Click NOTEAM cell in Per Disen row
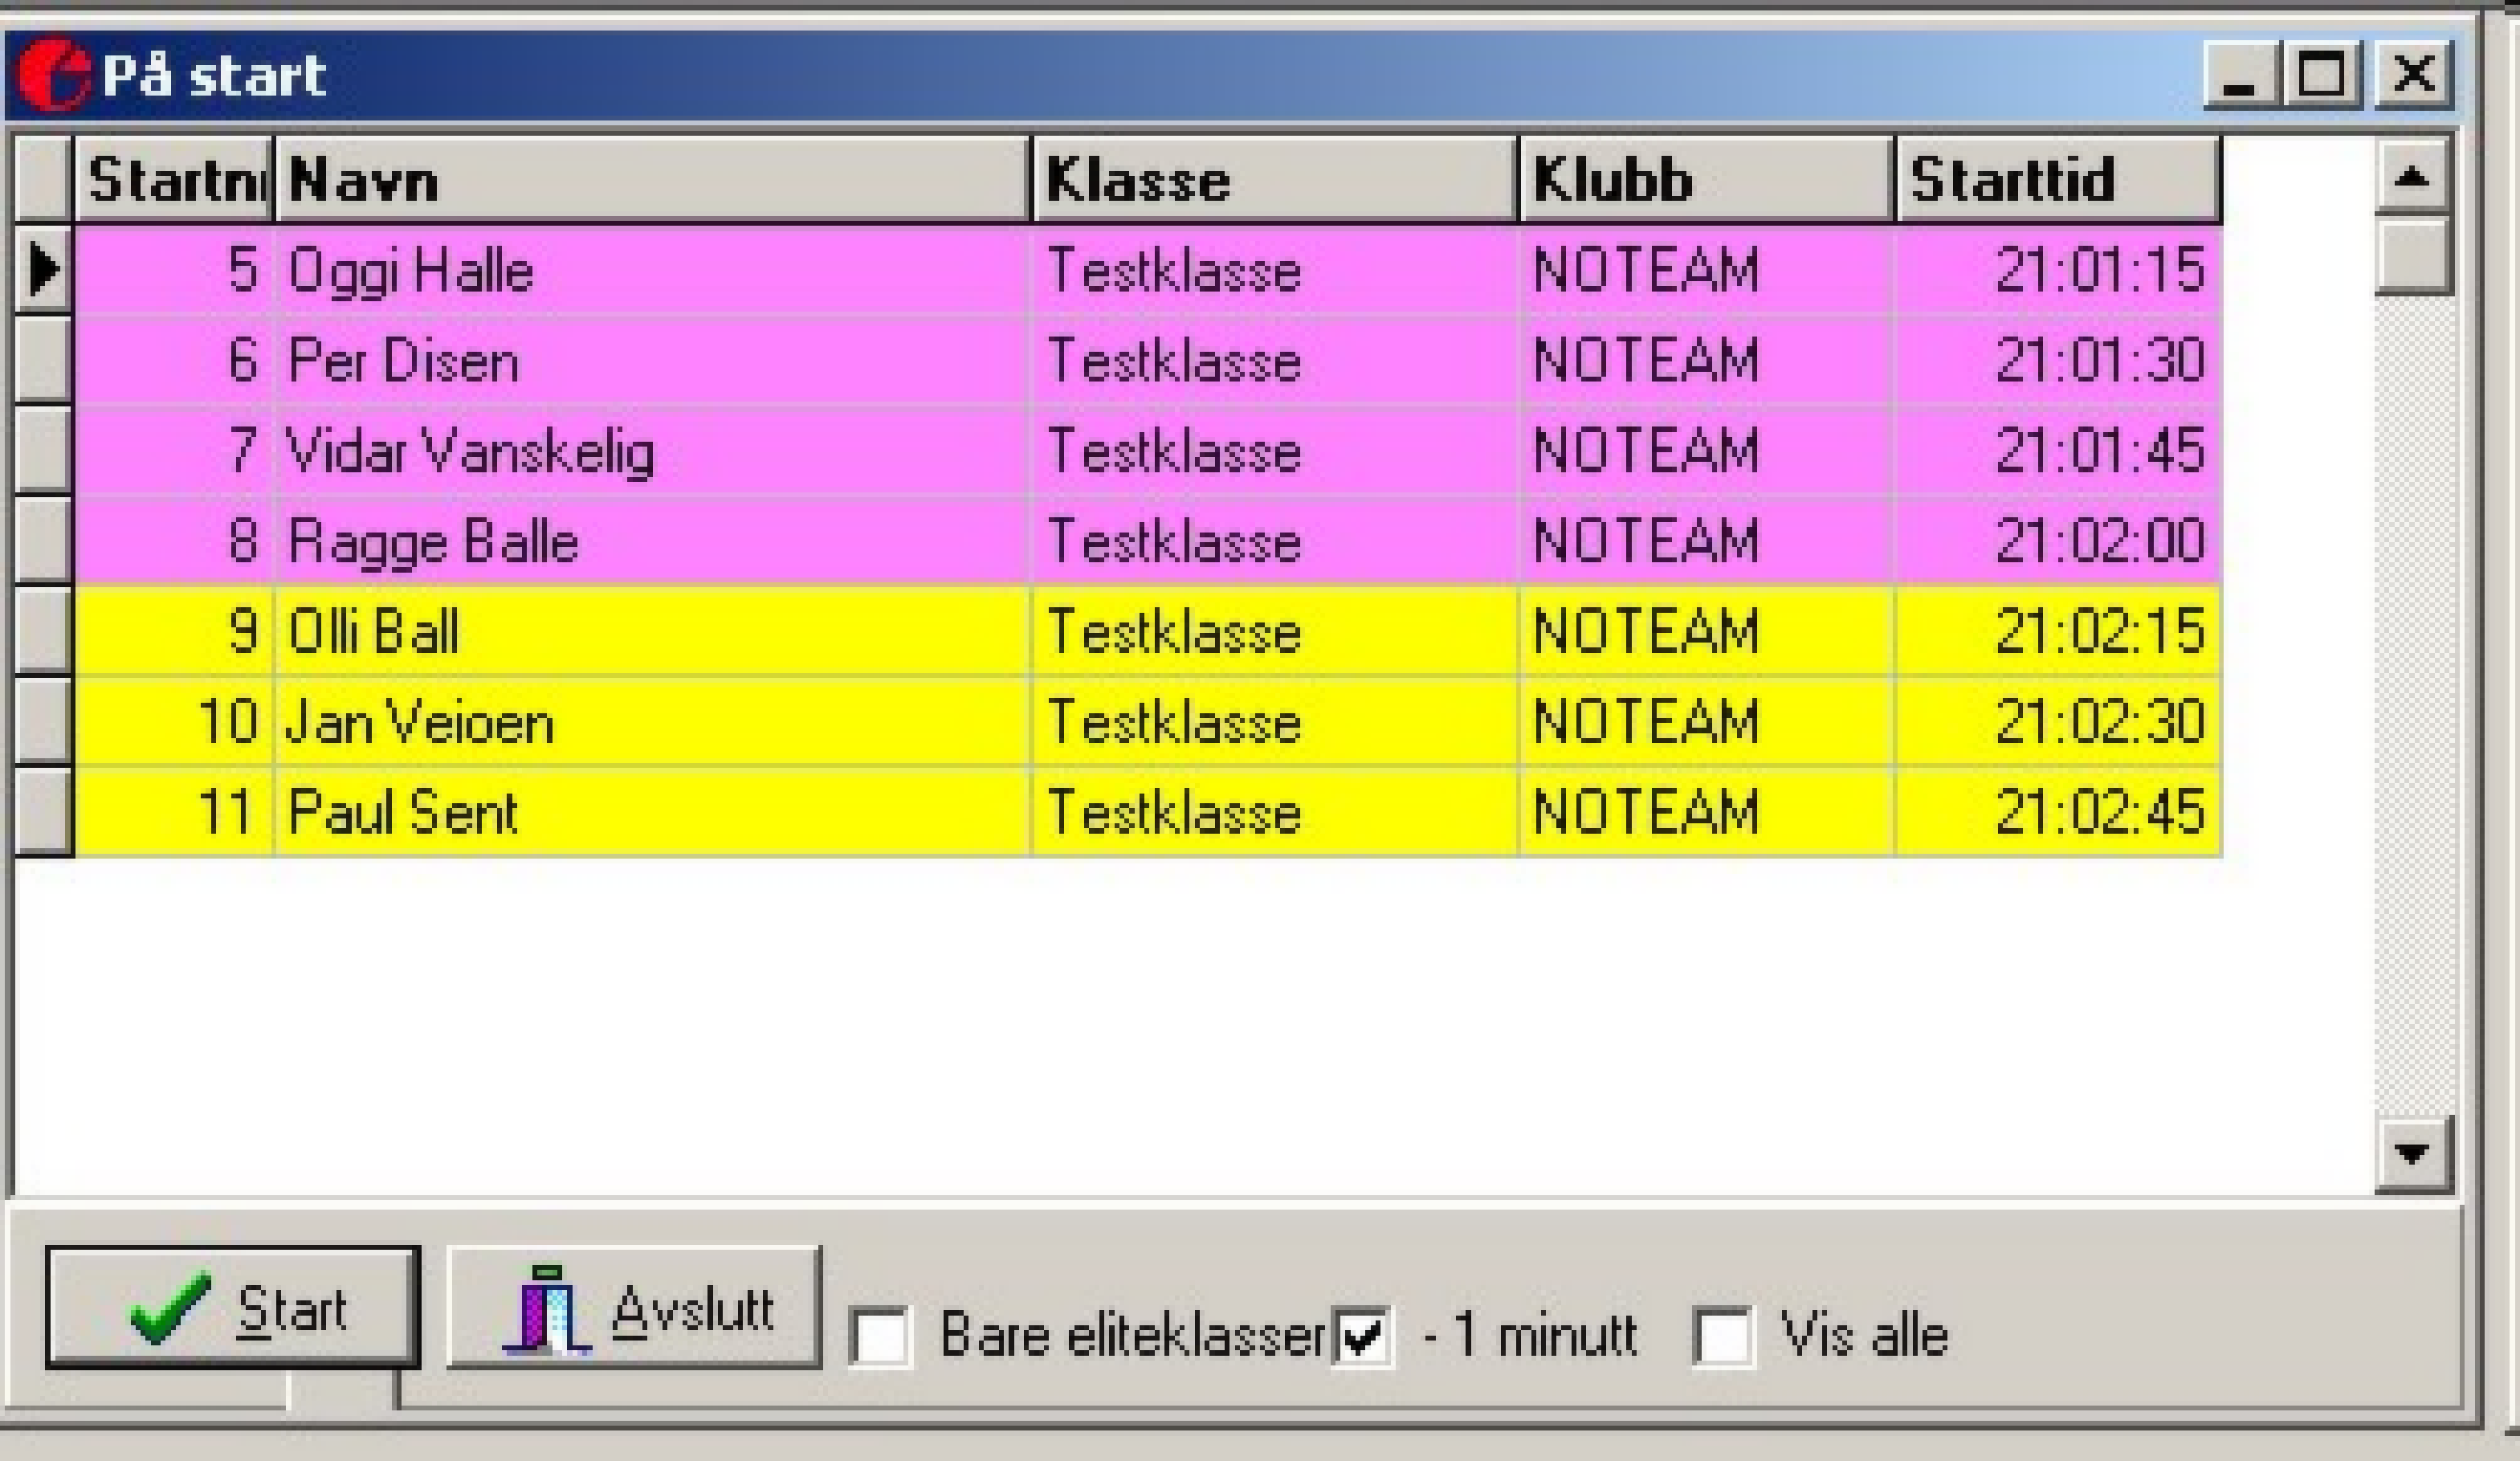The width and height of the screenshot is (2520, 1461). pos(1707,360)
